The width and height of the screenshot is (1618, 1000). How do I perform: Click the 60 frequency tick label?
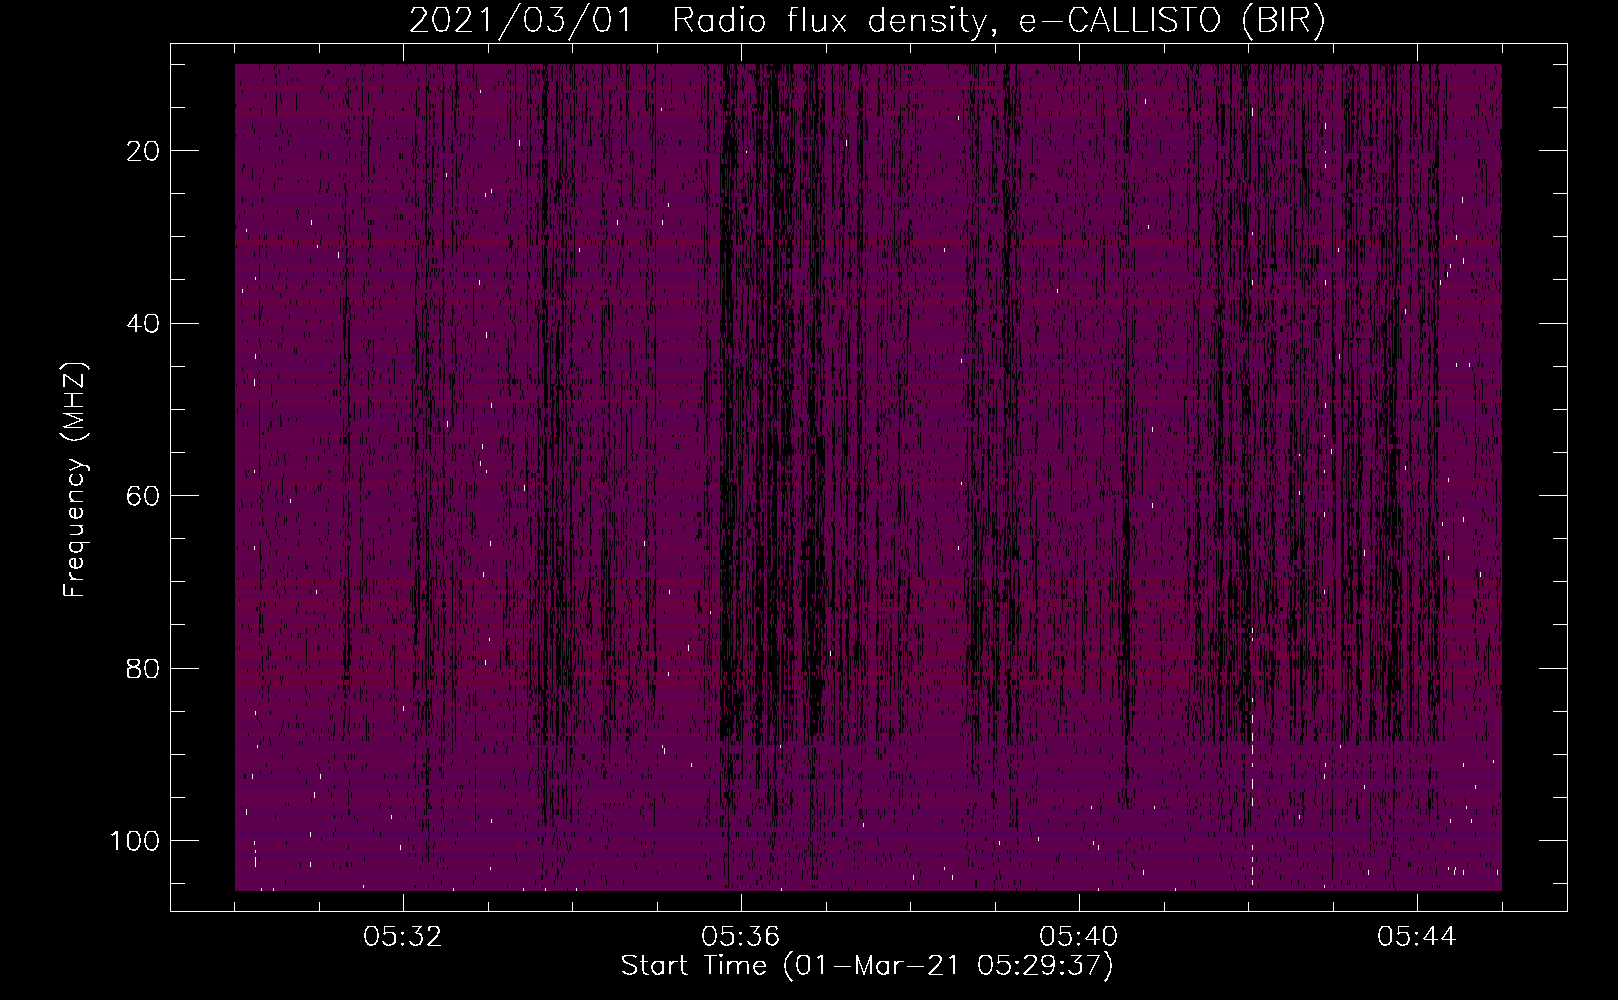(x=144, y=495)
